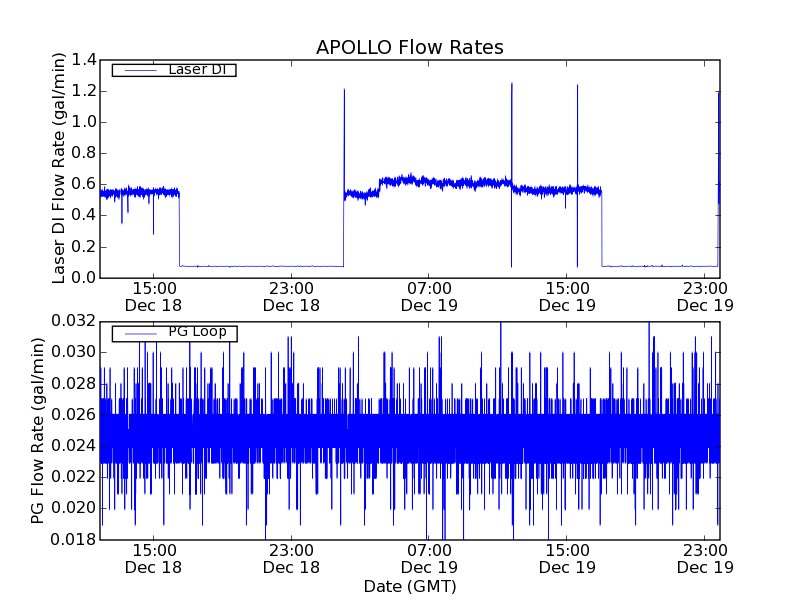800x600 pixels.
Task: Click the blue line sample in PG Loop legend
Action: point(135,333)
